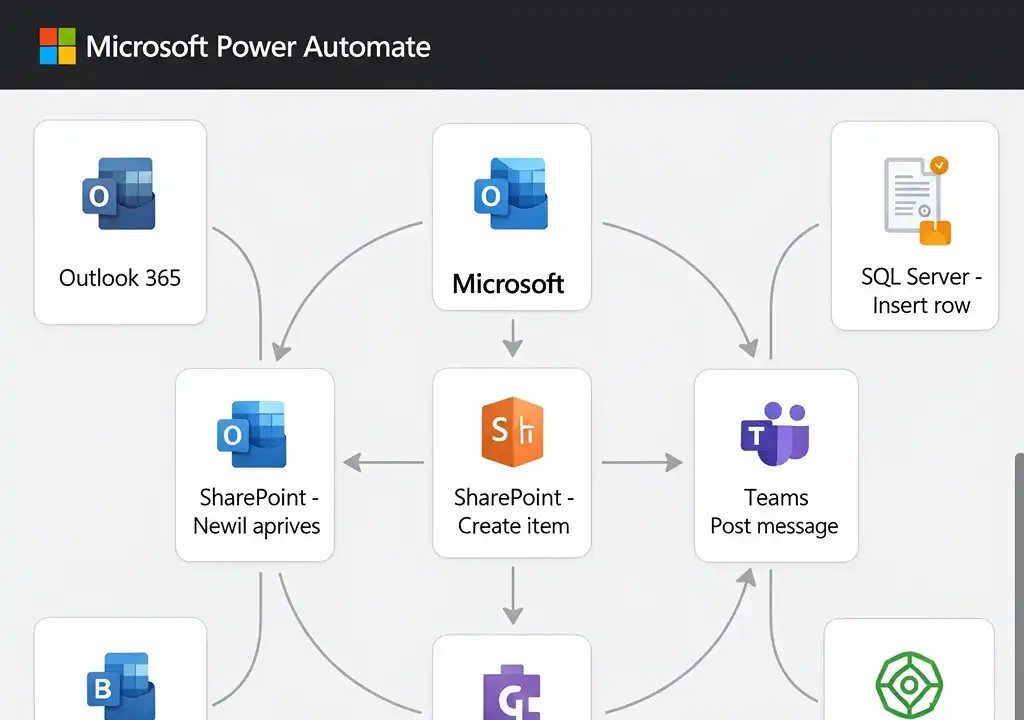Image resolution: width=1024 pixels, height=720 pixels.
Task: Select the green octagon target icon
Action: (x=909, y=685)
